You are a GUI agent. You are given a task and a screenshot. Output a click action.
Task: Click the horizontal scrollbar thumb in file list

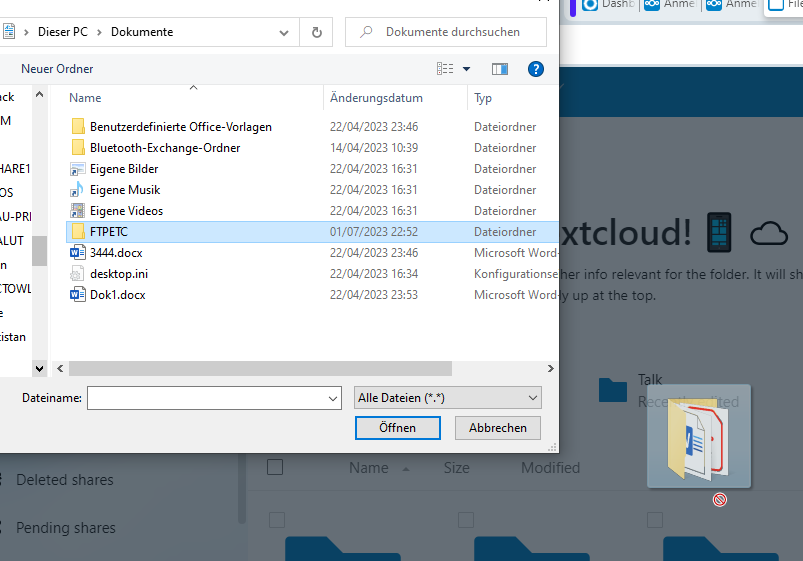pos(260,368)
